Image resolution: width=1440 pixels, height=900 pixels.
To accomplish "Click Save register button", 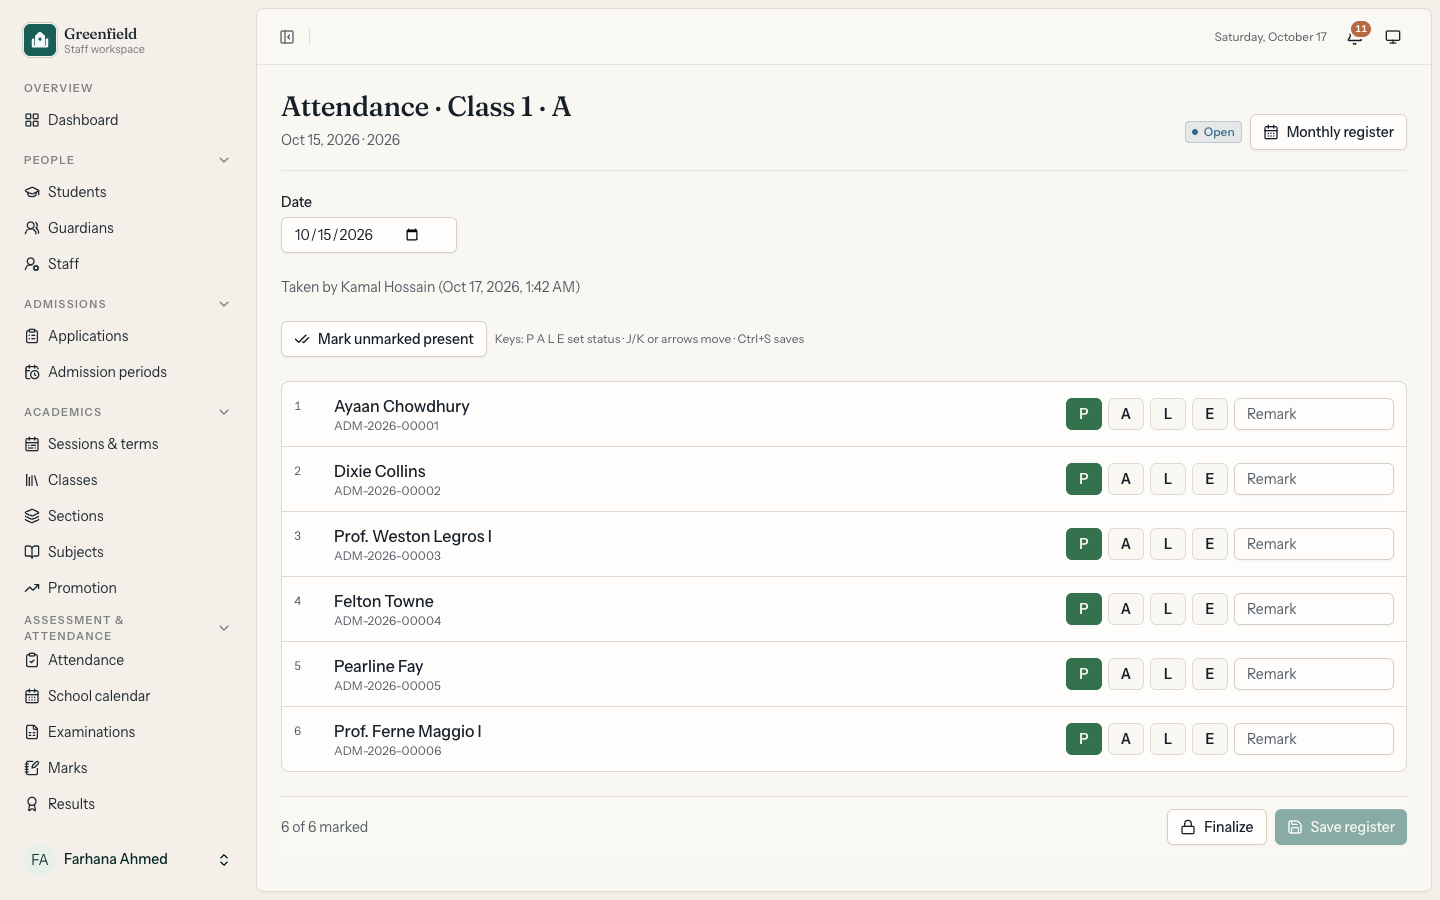I will [1341, 827].
